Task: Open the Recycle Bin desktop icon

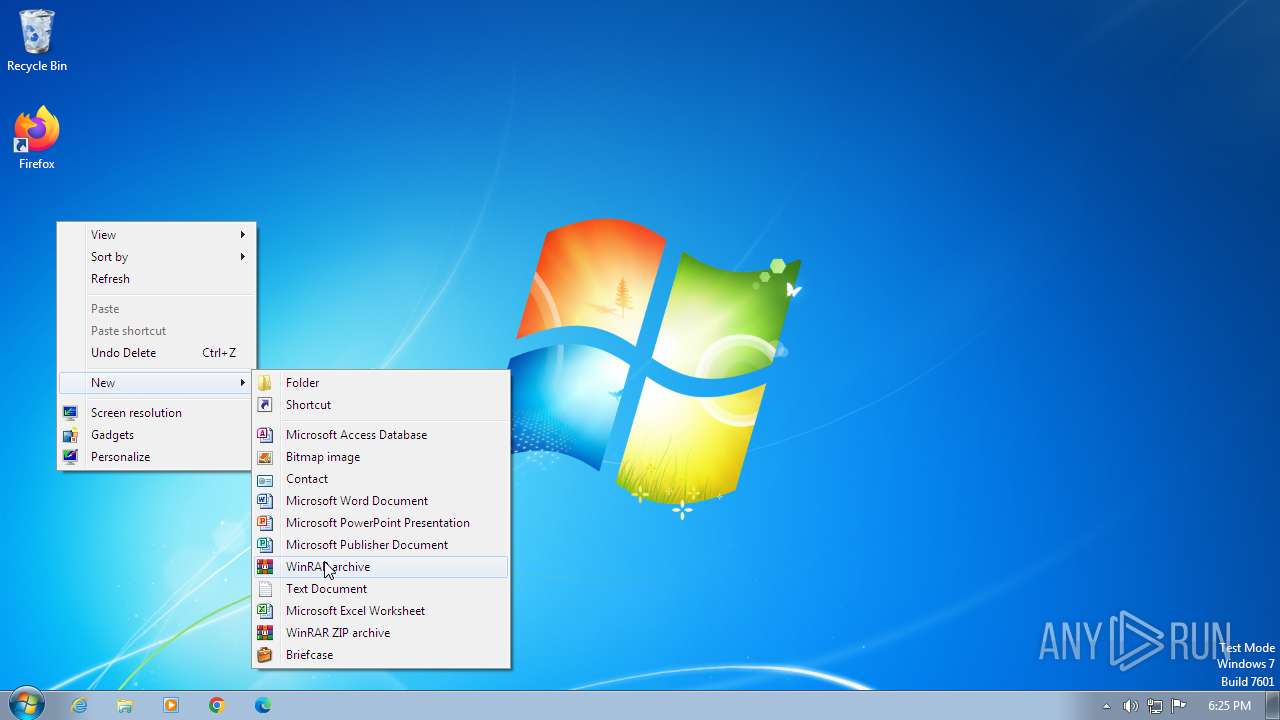Action: pyautogui.click(x=37, y=41)
